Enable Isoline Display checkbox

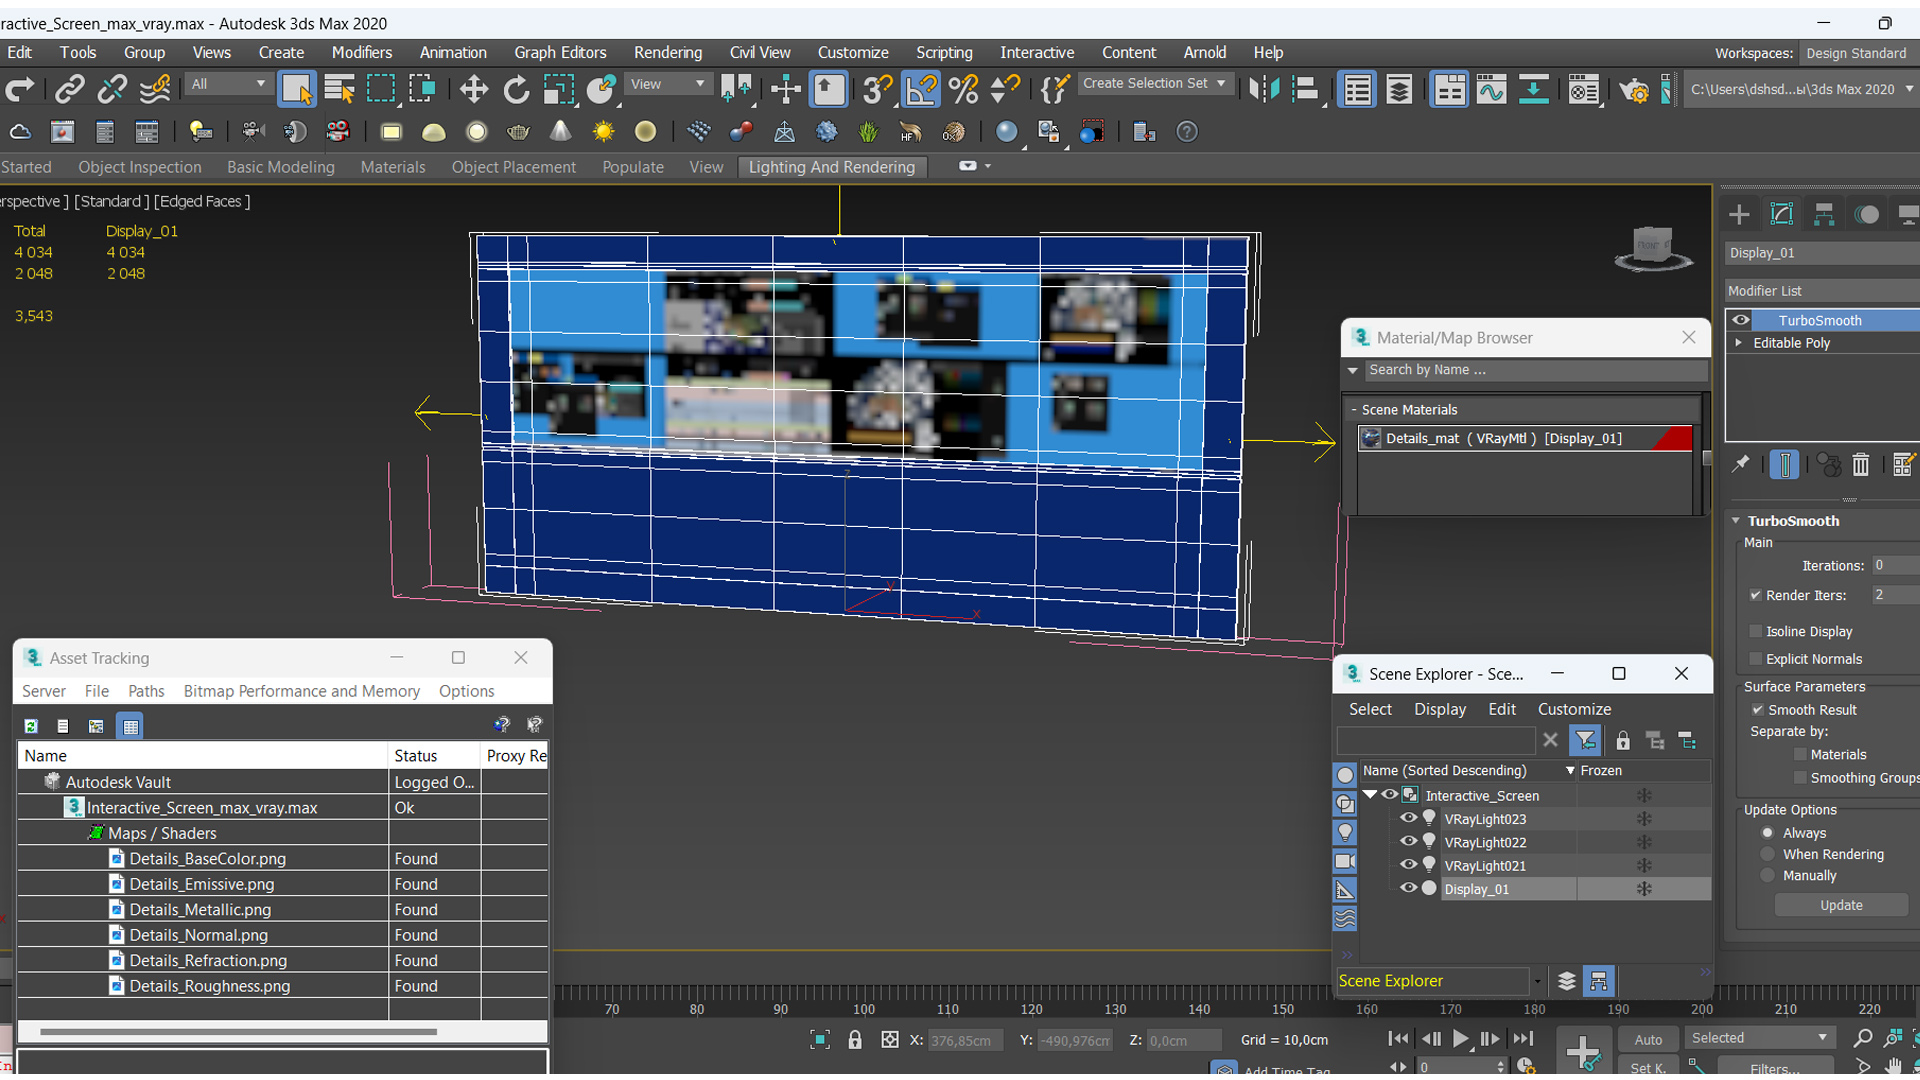point(1756,631)
